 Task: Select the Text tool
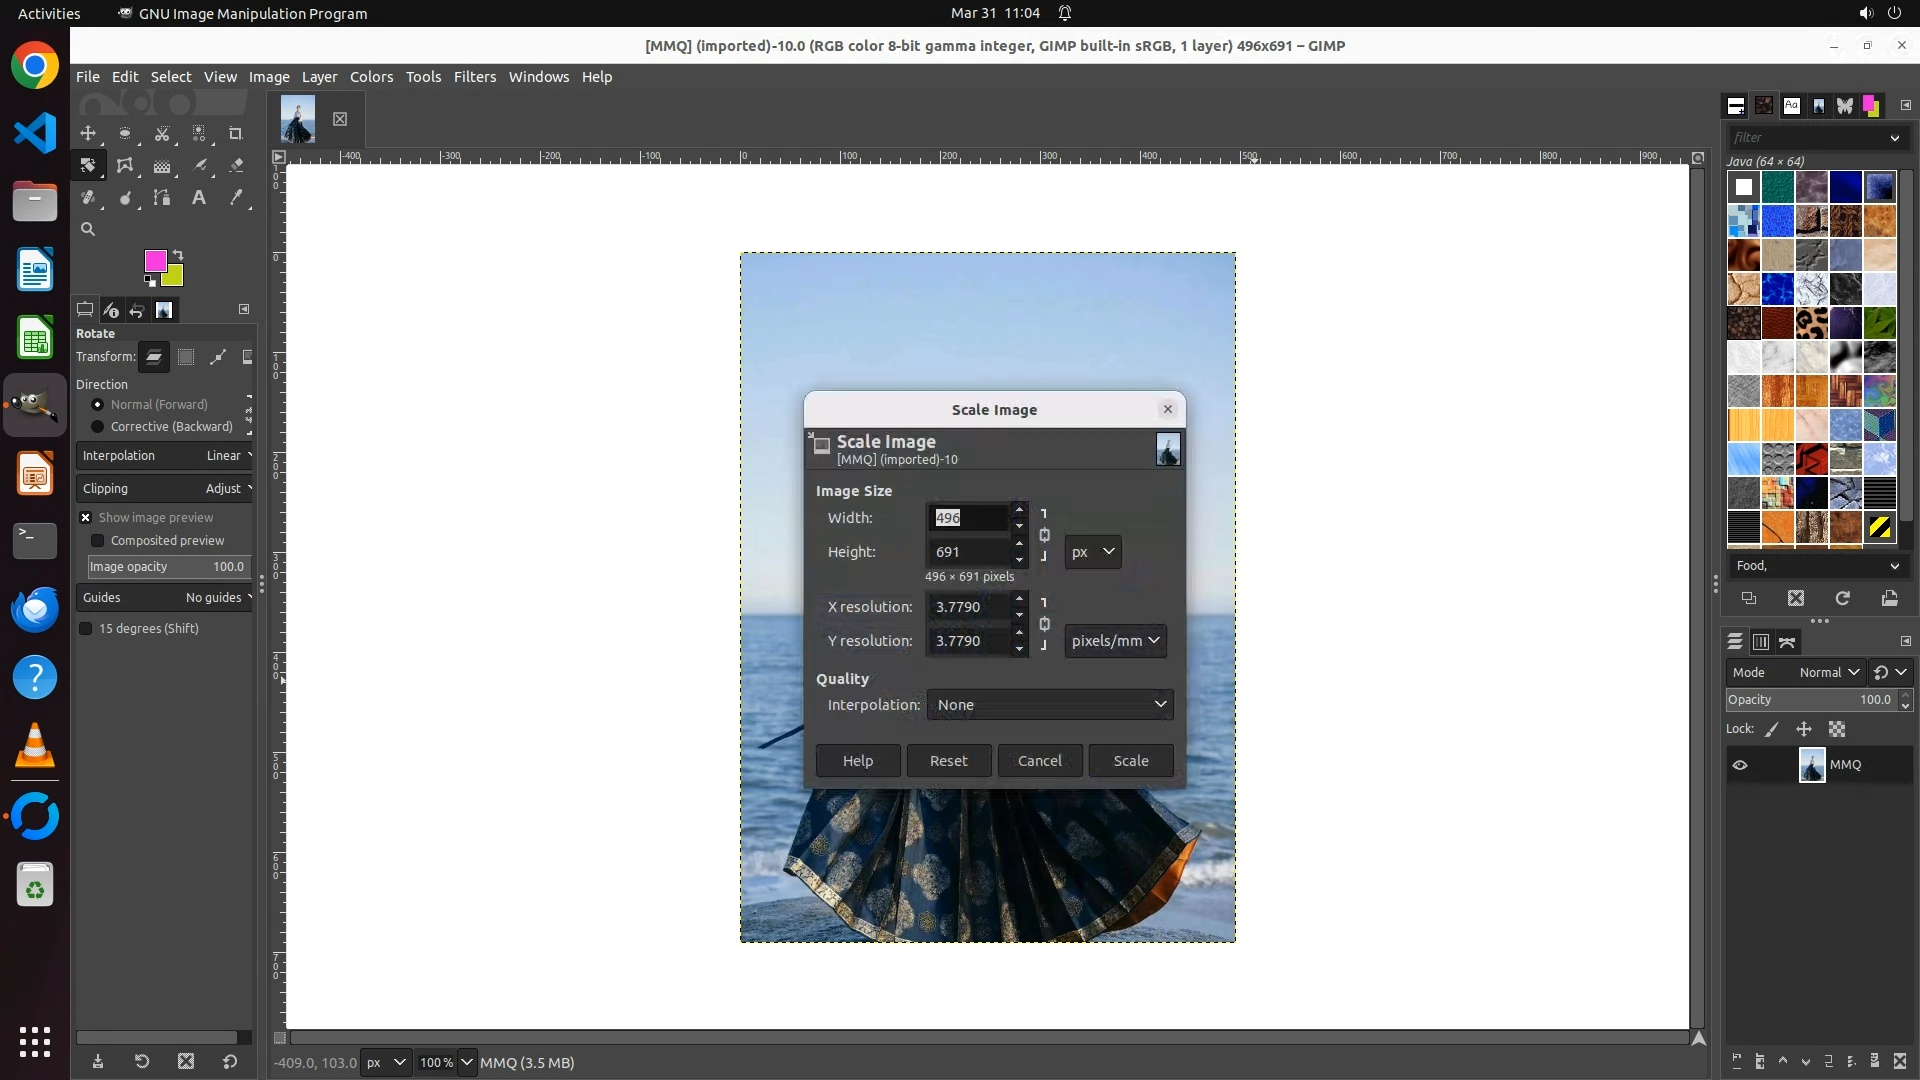point(199,198)
